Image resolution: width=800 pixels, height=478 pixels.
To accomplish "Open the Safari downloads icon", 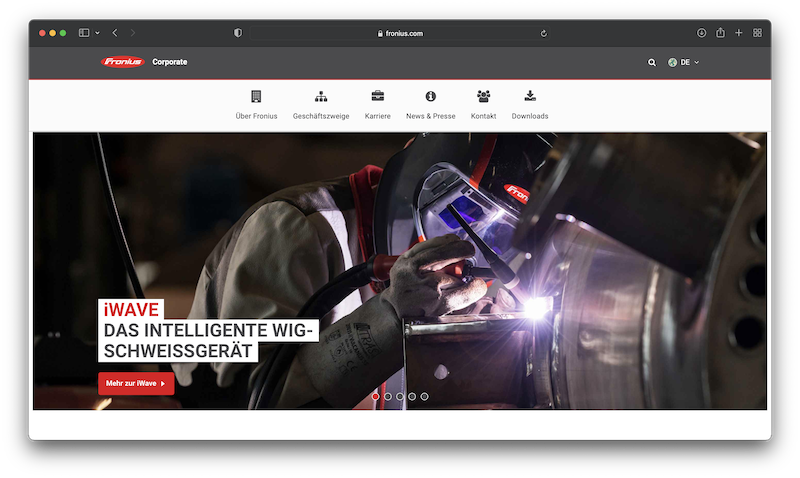I will 702,33.
